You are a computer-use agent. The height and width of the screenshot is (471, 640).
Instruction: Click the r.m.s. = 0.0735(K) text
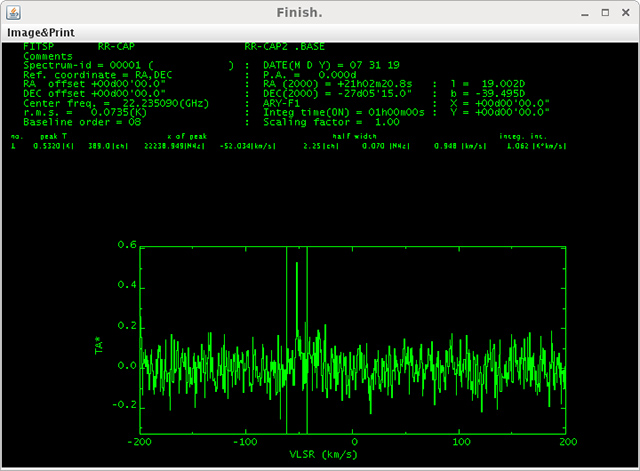click(x=84, y=111)
